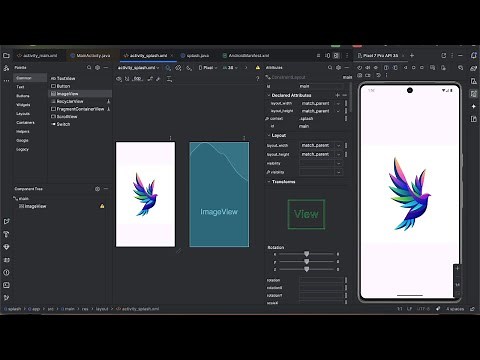Viewport: 480px width, 360px height.
Task: Search in the Palette panel
Action: (89, 68)
